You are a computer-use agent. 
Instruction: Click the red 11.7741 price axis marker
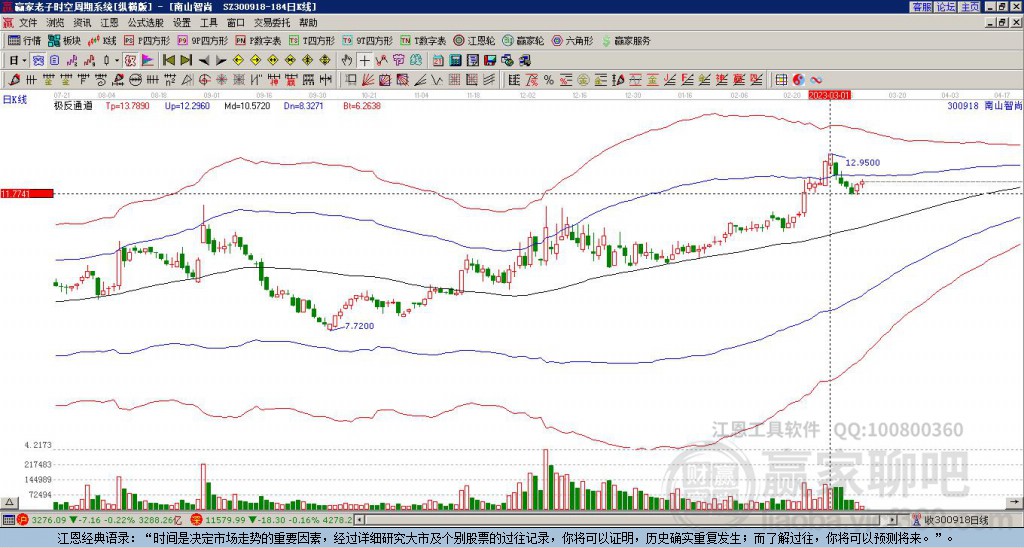coord(27,193)
